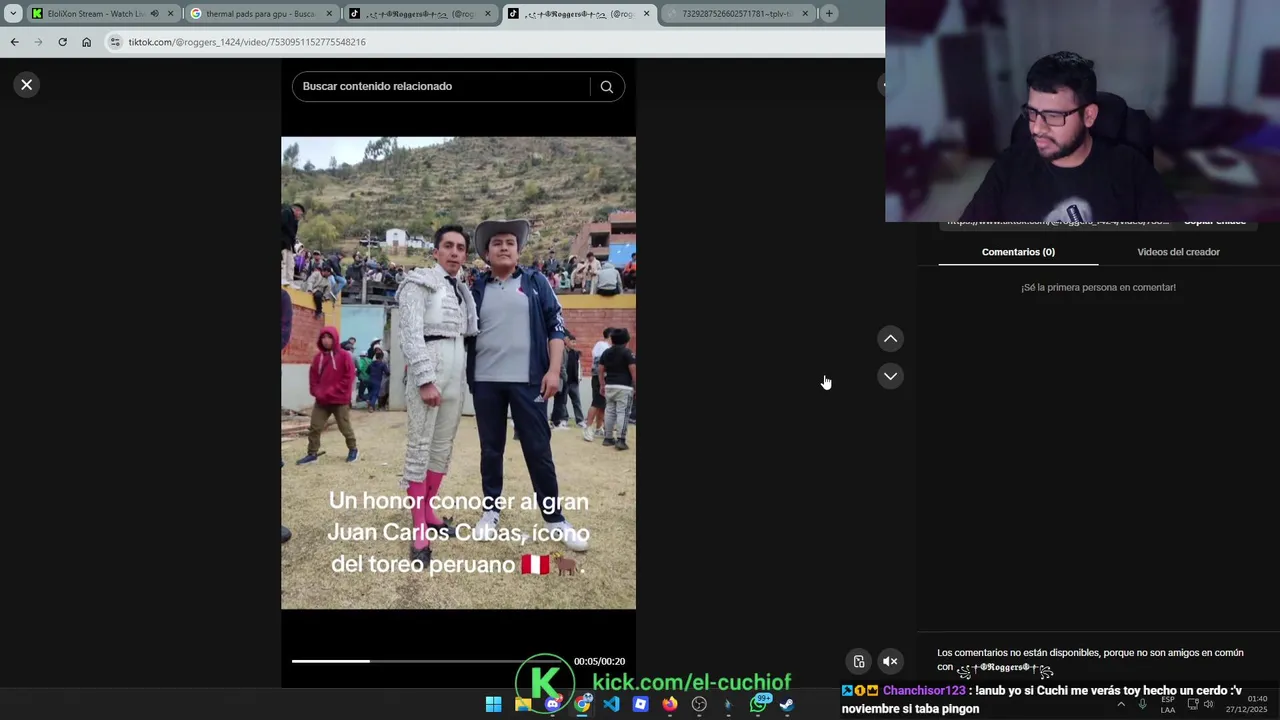This screenshot has width=1280, height=720.
Task: Close the active Roggers TikTok tab
Action: 647,14
